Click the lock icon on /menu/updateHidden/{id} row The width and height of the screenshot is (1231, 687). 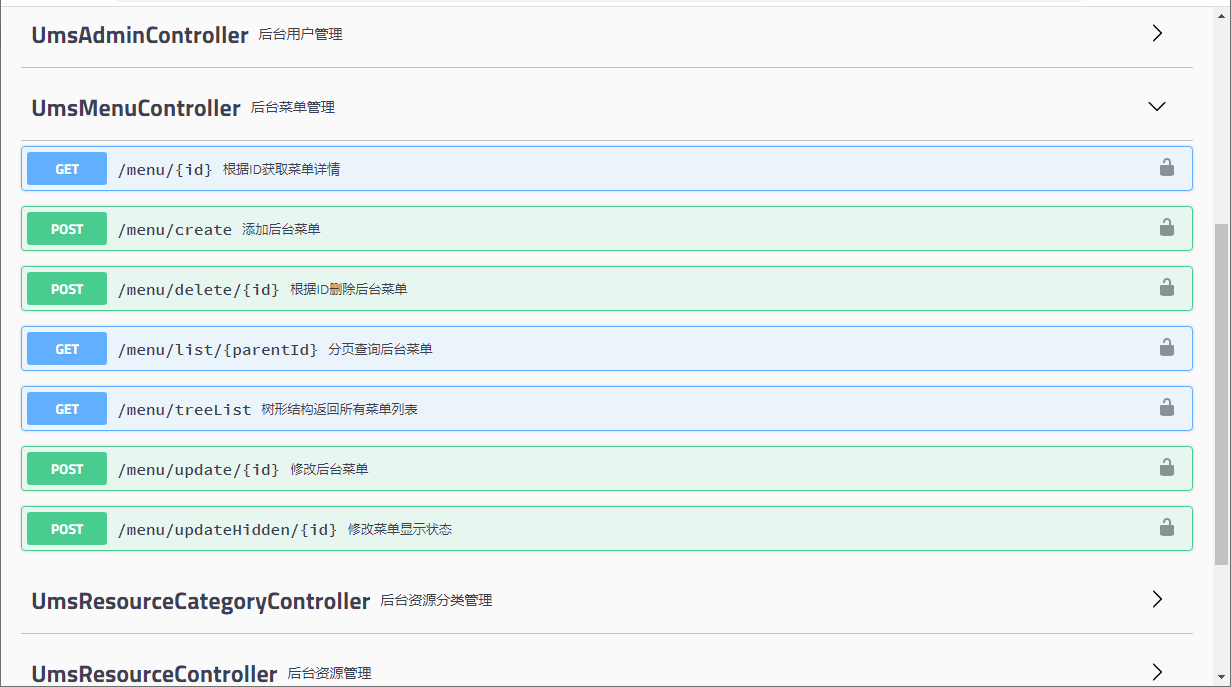pos(1166,528)
